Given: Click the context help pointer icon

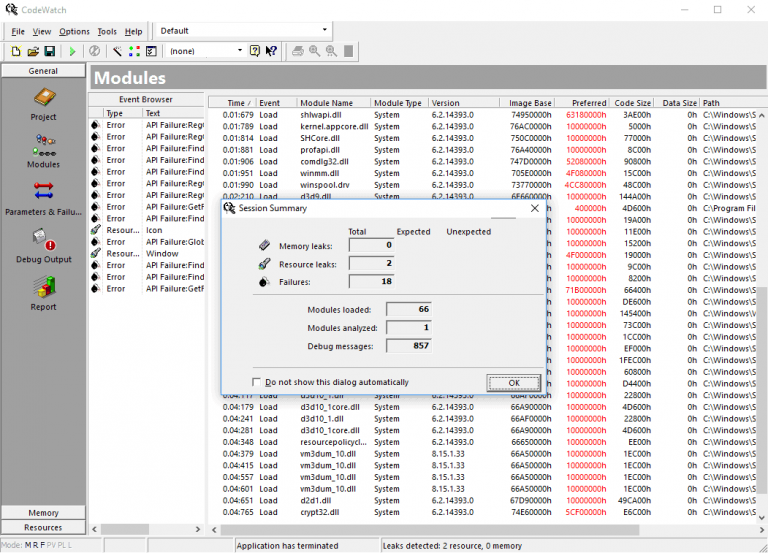Looking at the screenshot, I should (x=271, y=51).
